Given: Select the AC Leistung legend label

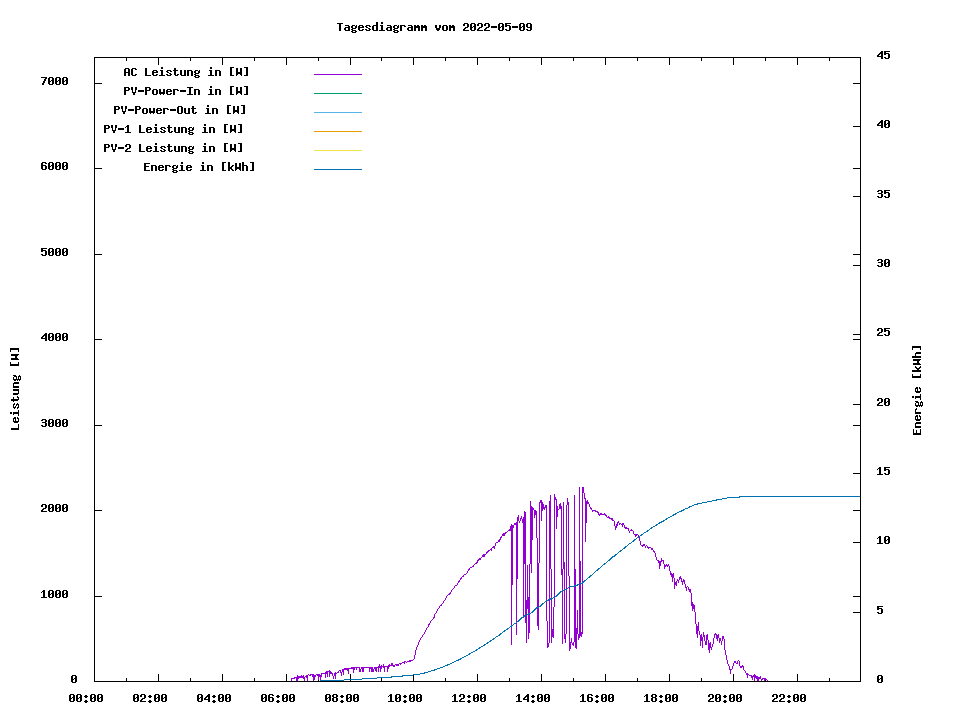Looking at the screenshot, I should point(186,72).
